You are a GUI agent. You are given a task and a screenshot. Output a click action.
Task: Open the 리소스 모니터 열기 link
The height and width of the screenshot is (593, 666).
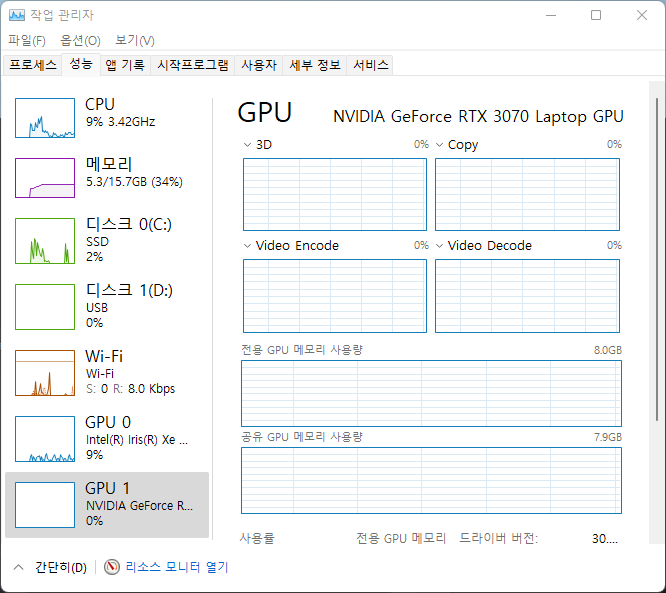[177, 567]
